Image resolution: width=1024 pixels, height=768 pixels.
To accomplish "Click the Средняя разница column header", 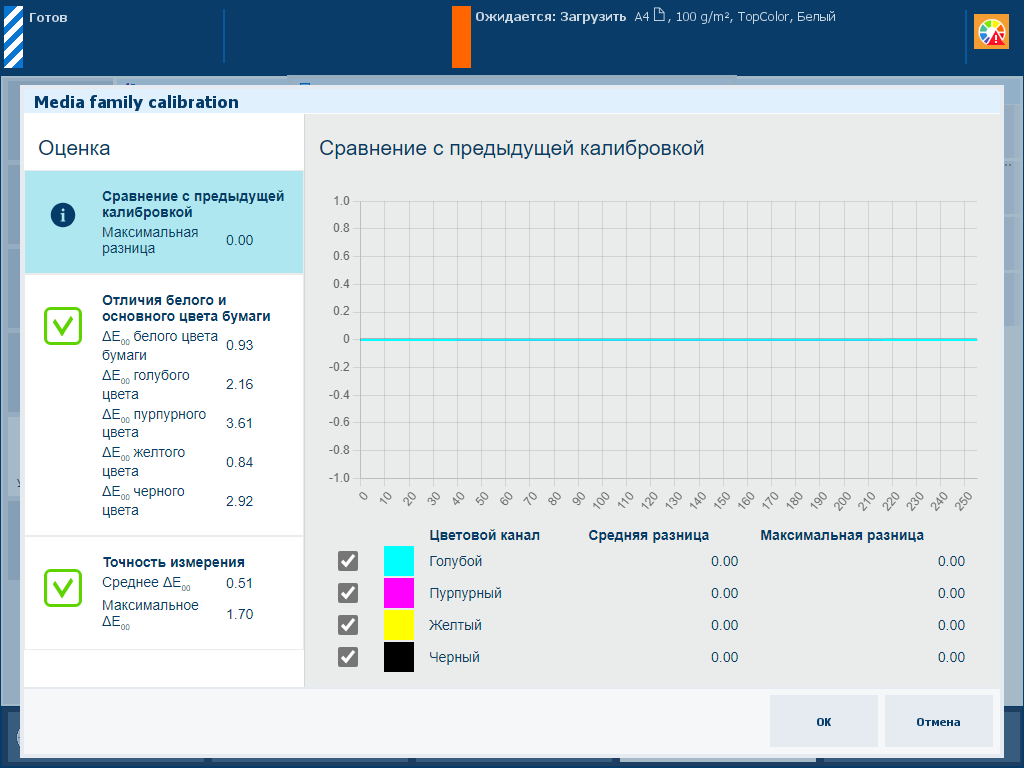I will 648,536.
